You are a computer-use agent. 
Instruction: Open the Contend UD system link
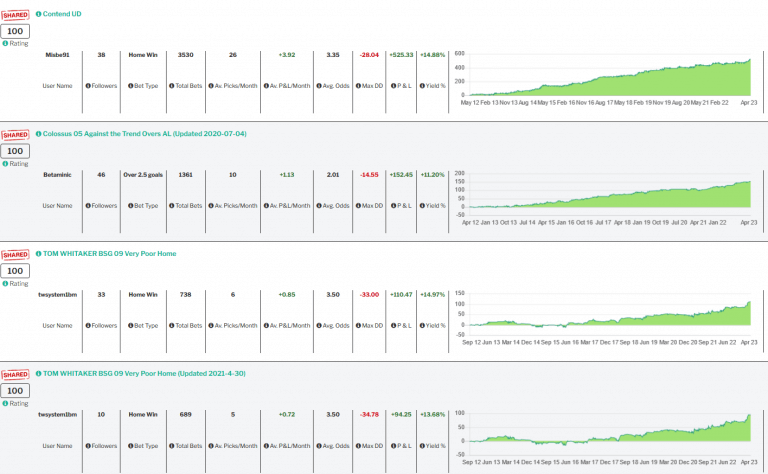[62, 14]
